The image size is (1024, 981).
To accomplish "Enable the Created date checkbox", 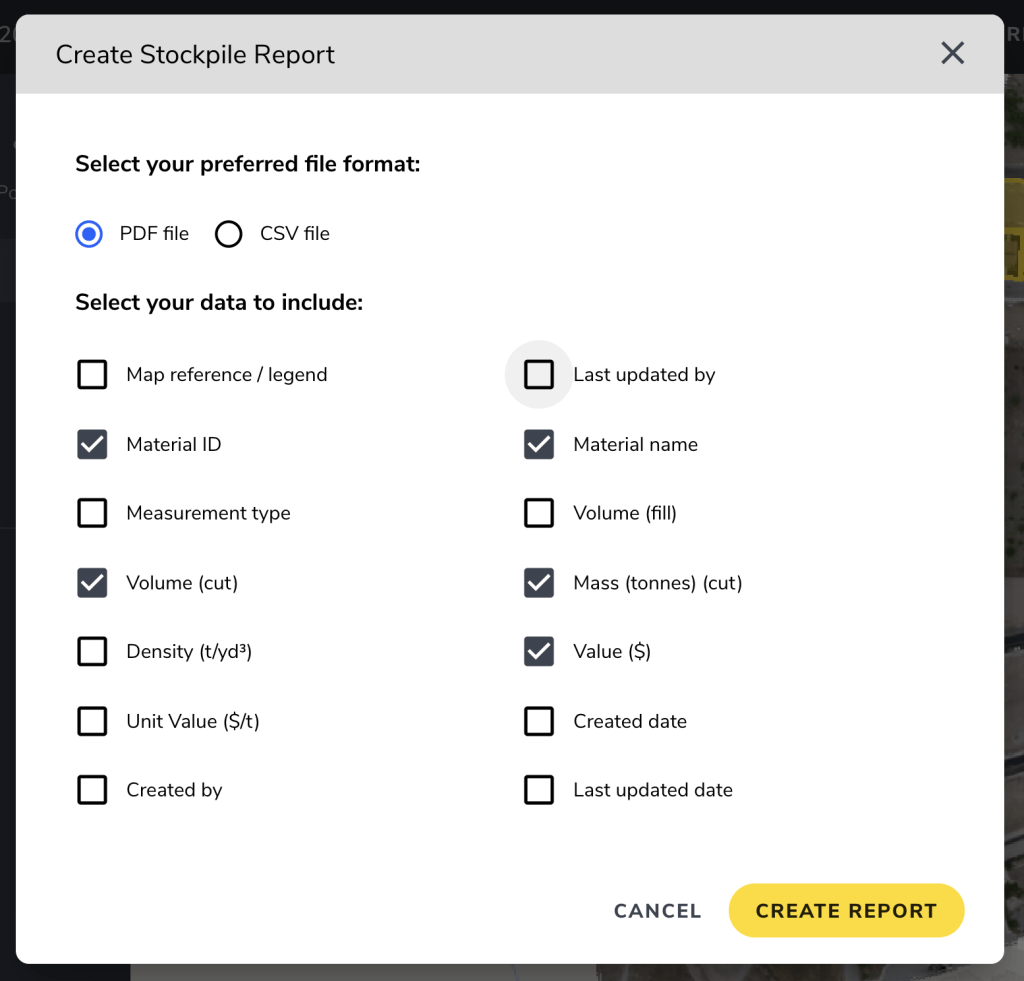I will pos(539,721).
